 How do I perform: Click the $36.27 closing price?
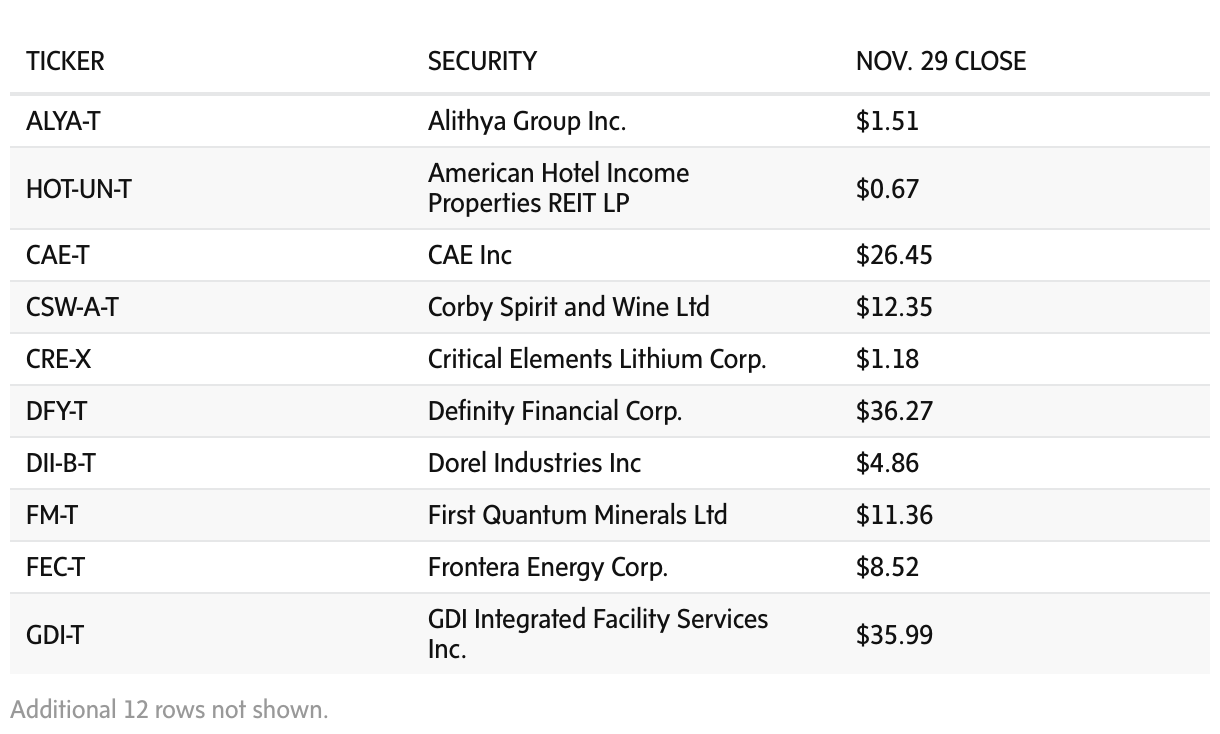(894, 411)
